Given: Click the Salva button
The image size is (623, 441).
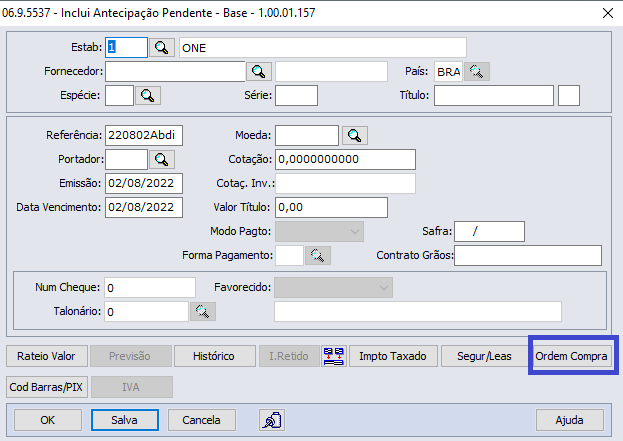Looking at the screenshot, I should point(125,420).
